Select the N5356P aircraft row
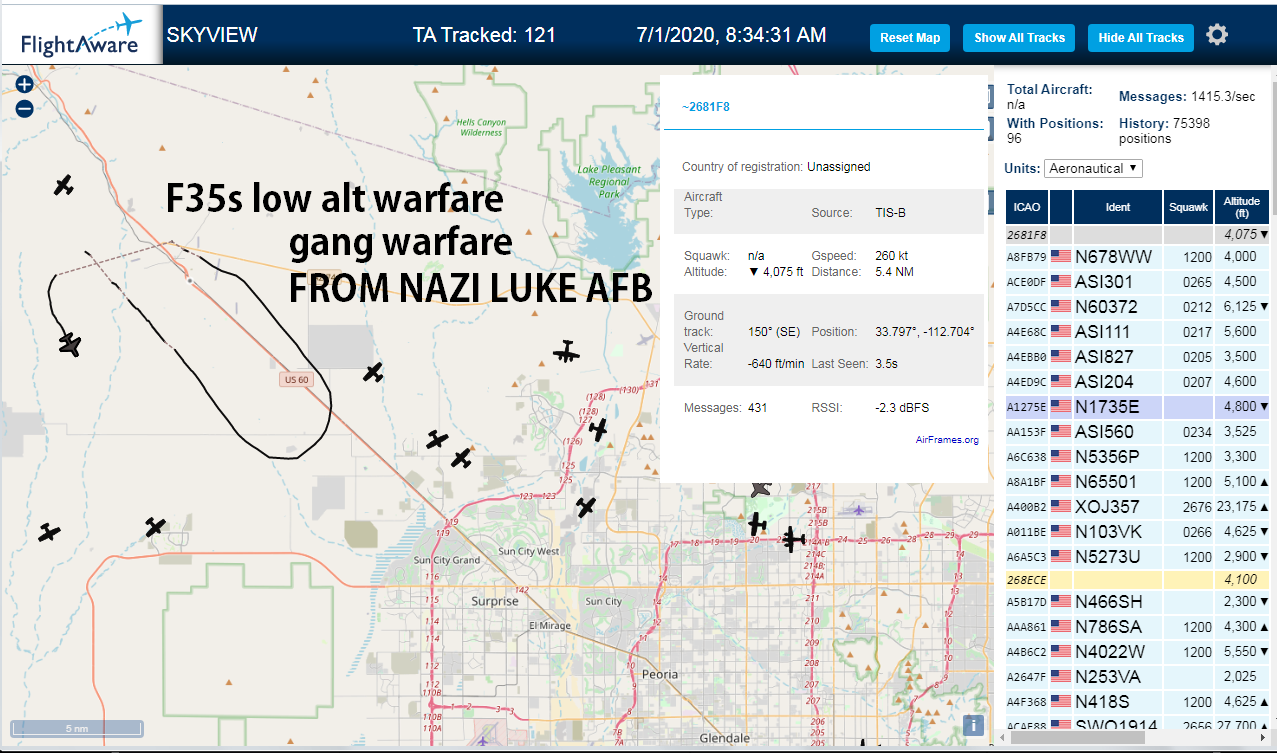The height and width of the screenshot is (753, 1277). (1138, 457)
